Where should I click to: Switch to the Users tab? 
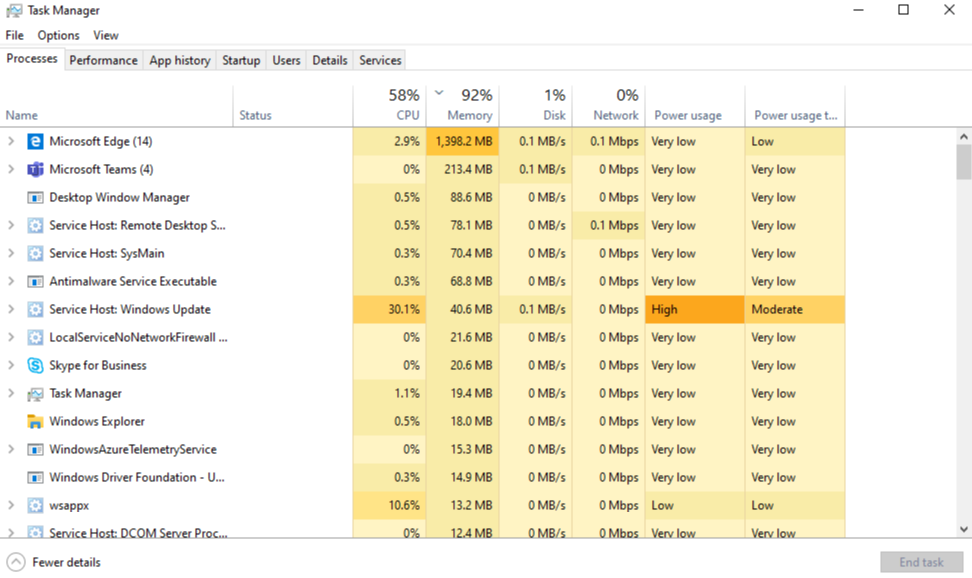click(x=286, y=60)
